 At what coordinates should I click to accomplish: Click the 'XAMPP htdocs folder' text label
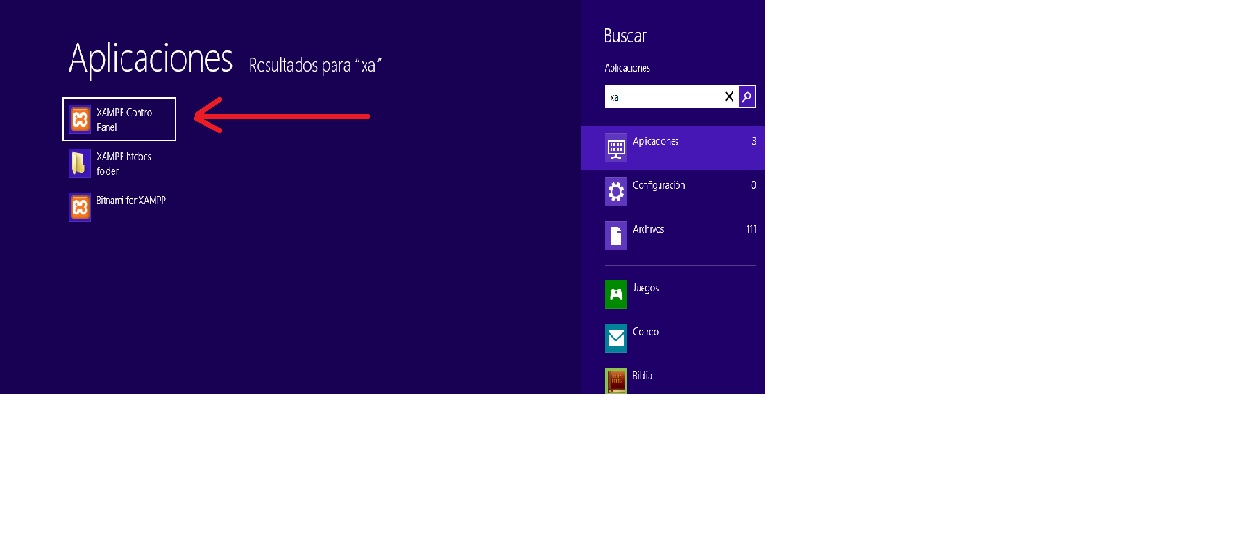pos(124,163)
